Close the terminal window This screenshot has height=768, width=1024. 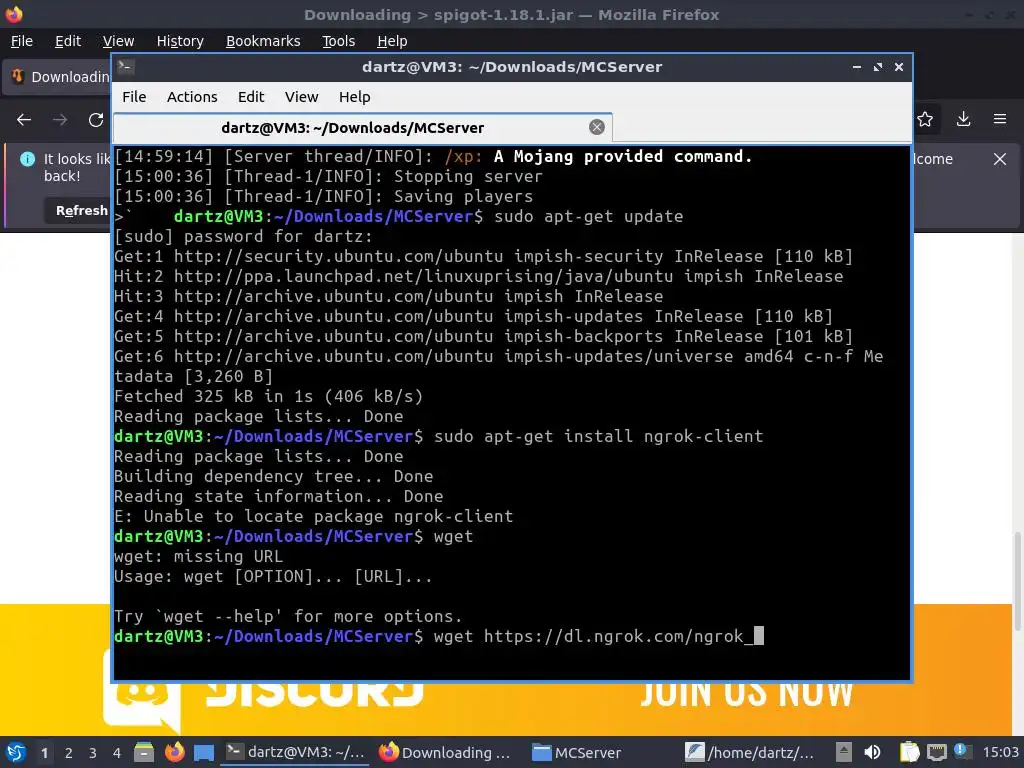coord(899,67)
